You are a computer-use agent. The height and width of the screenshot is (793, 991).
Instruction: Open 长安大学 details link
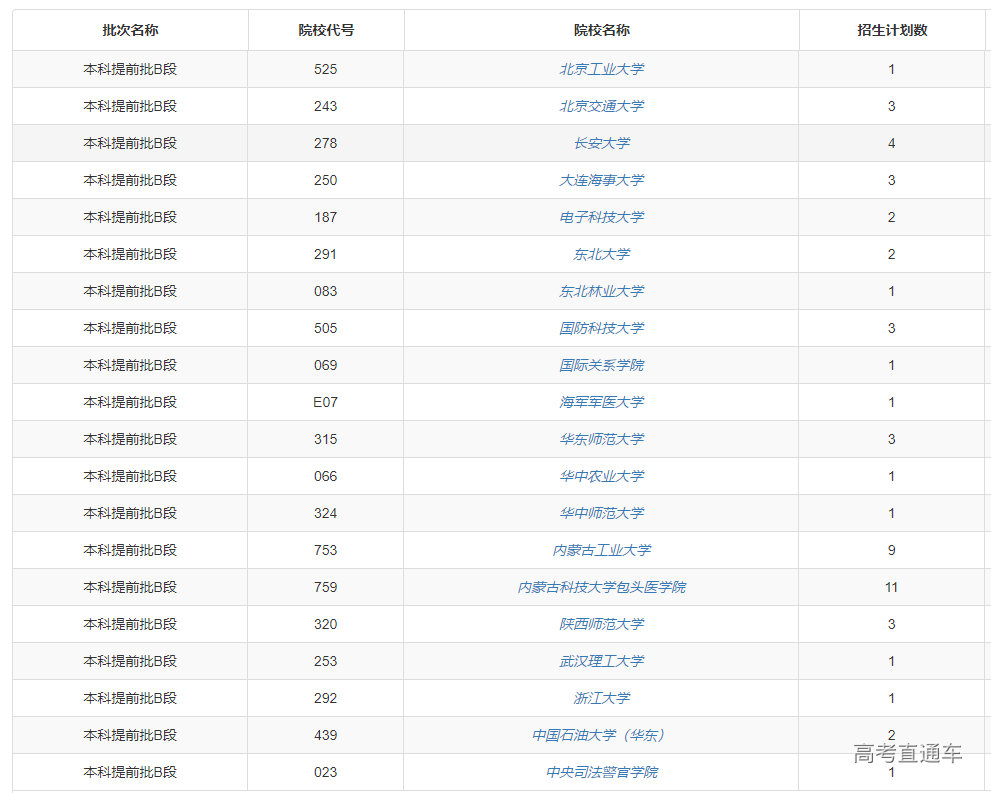coord(601,143)
